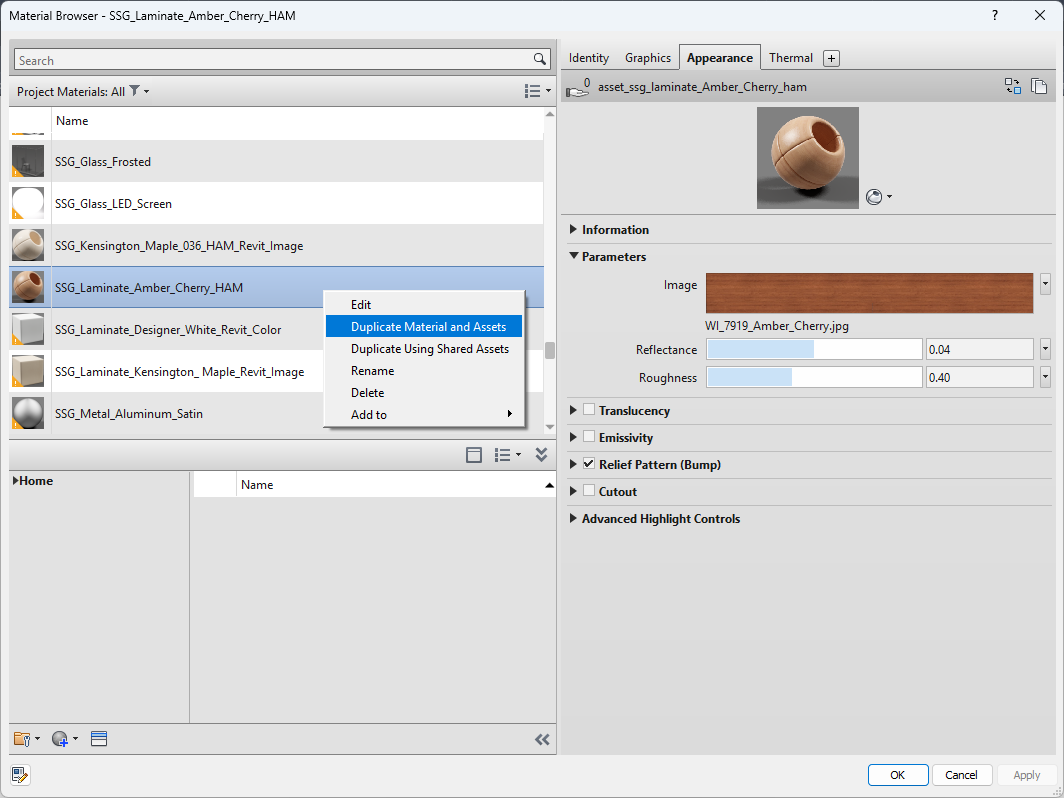Viewport: 1064px width, 798px height.
Task: Disable the Relief Pattern (Bump) checkbox
Action: pos(588,464)
